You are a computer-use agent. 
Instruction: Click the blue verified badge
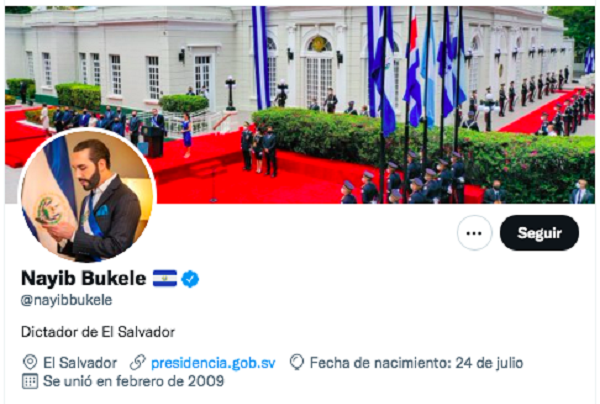[x=190, y=279]
